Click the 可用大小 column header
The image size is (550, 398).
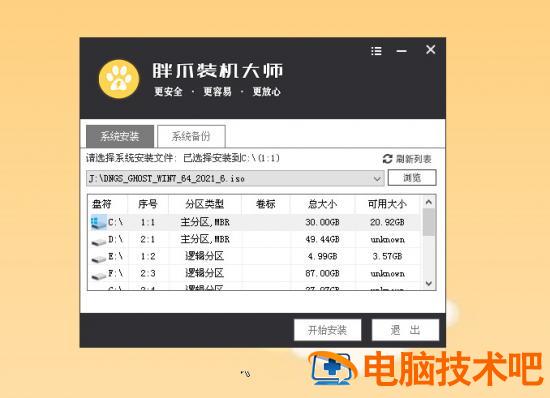click(387, 204)
